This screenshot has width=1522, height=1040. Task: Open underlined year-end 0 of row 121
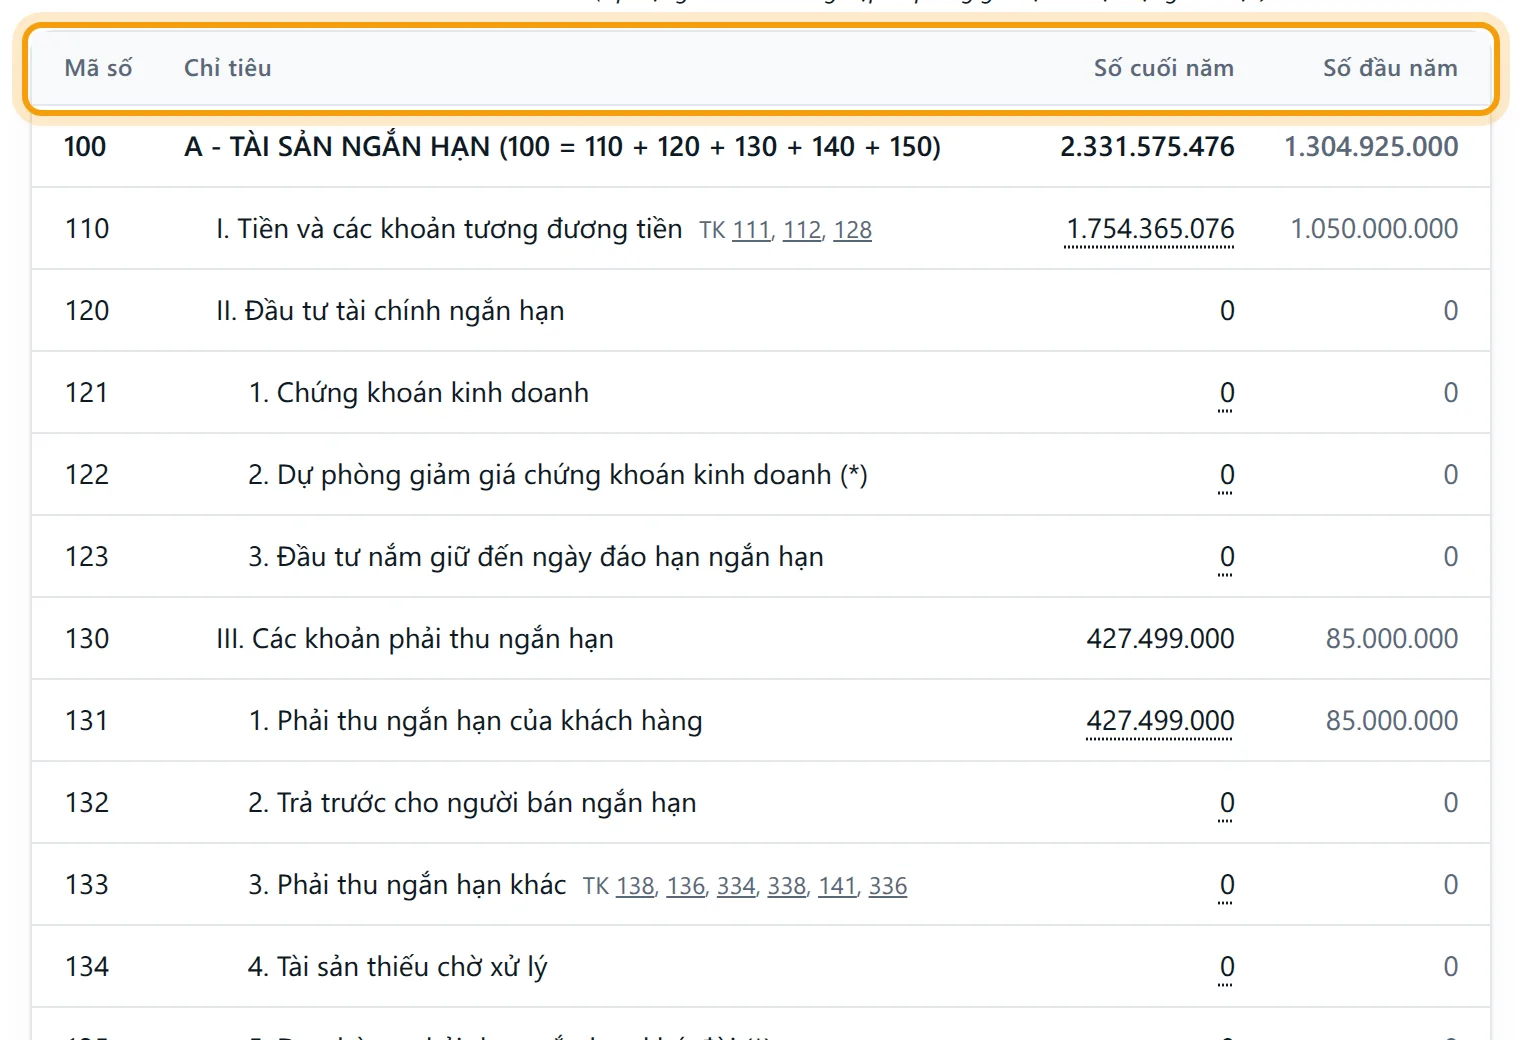click(1227, 393)
